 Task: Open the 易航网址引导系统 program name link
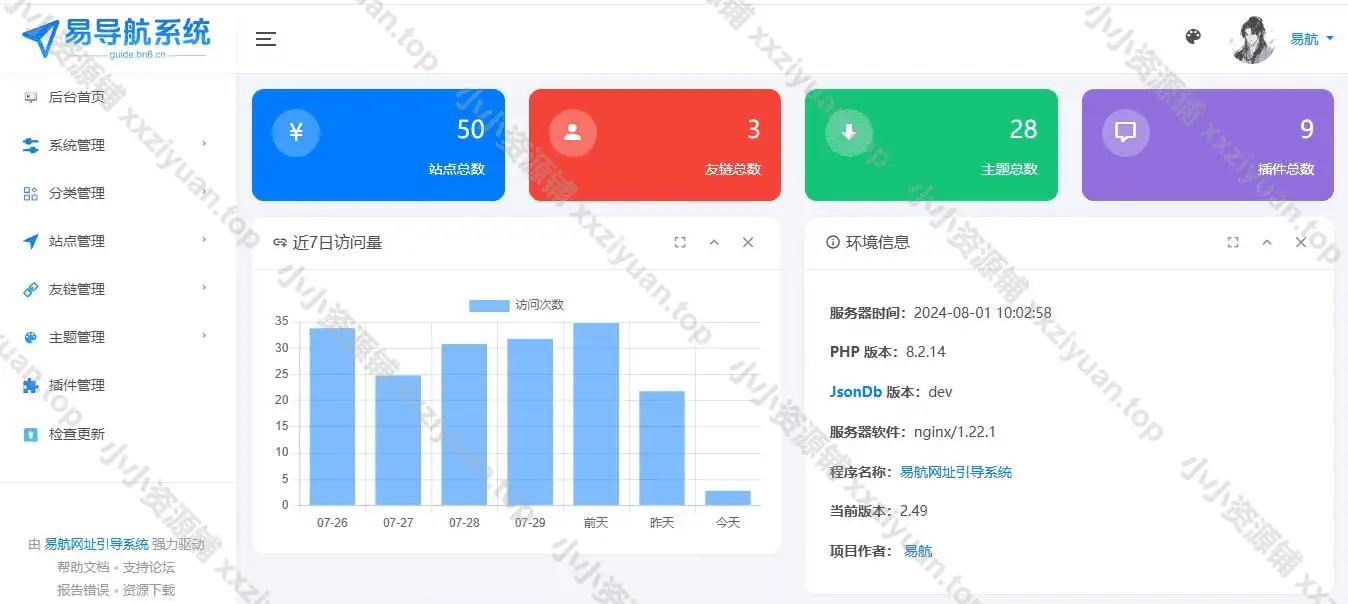click(x=955, y=471)
